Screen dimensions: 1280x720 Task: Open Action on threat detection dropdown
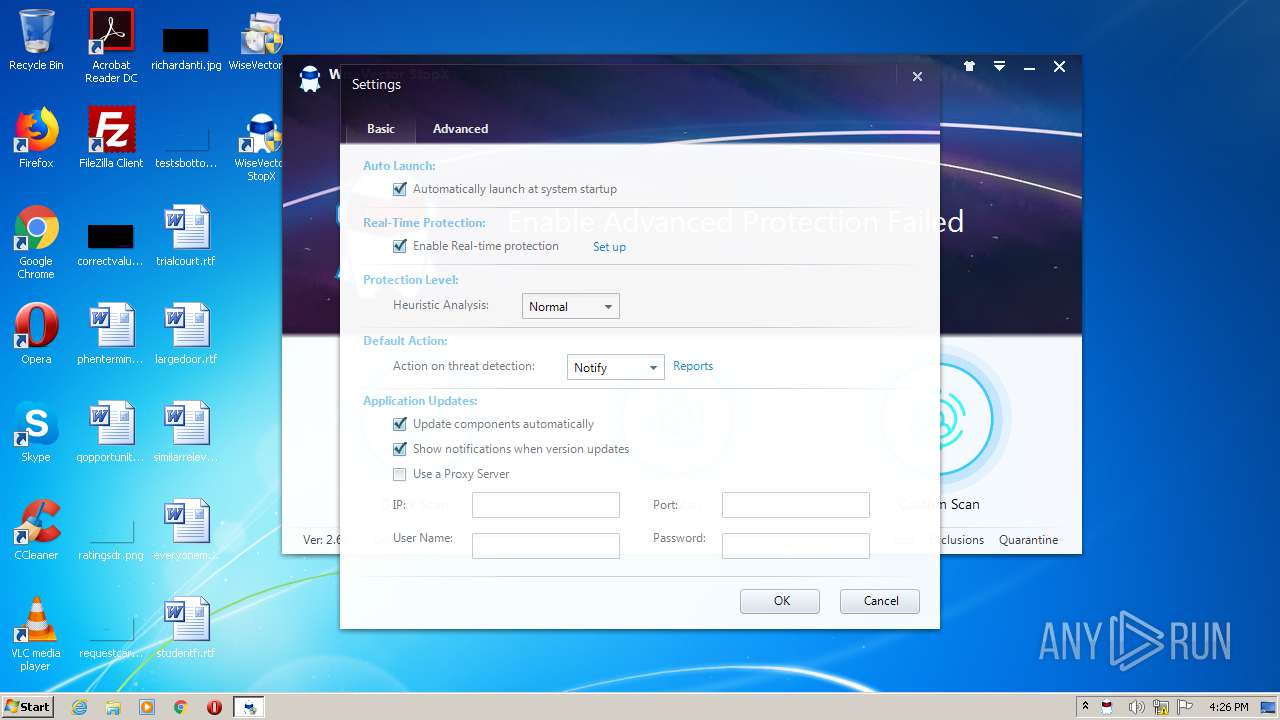615,367
